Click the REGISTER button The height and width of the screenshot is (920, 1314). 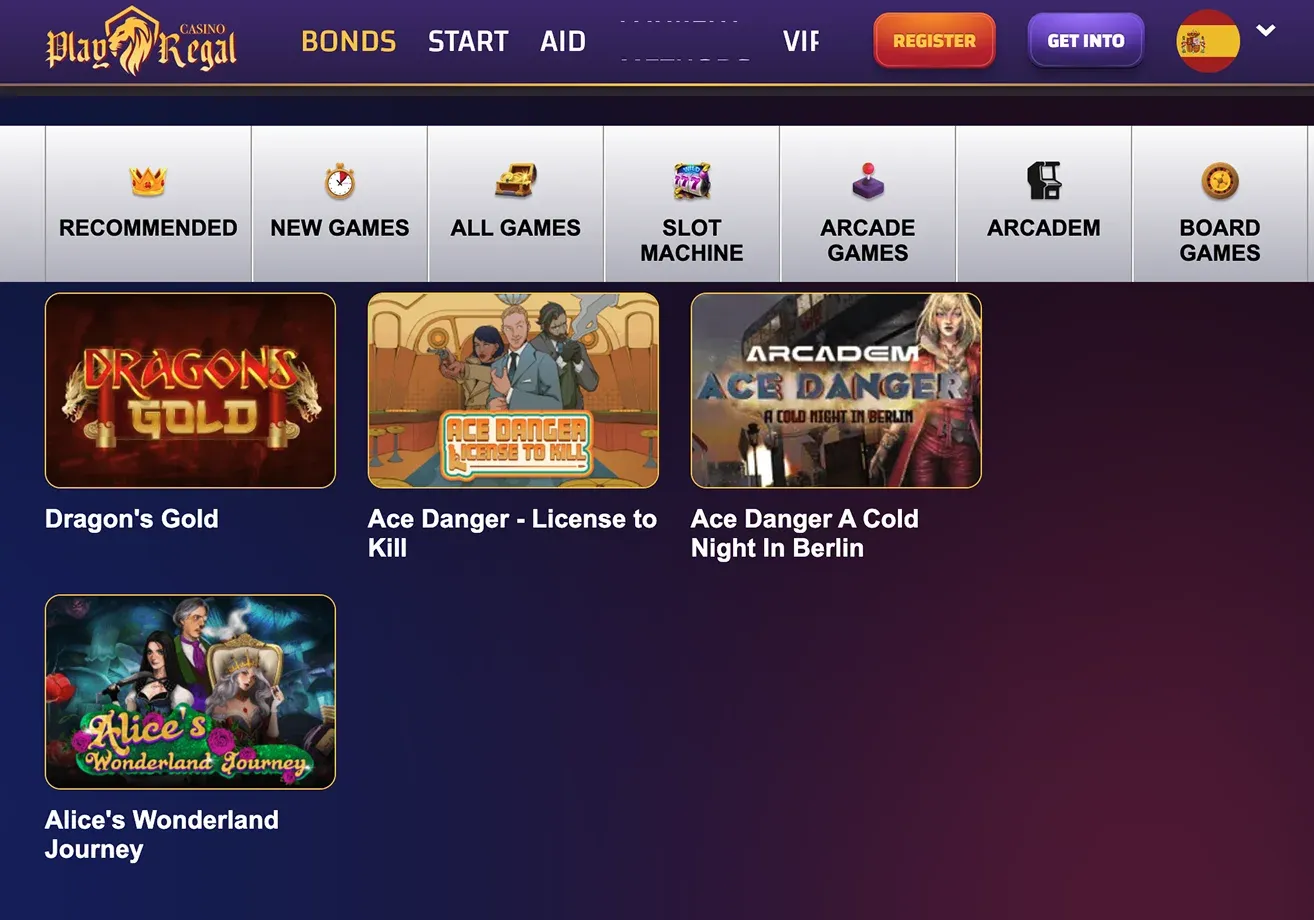(x=934, y=41)
